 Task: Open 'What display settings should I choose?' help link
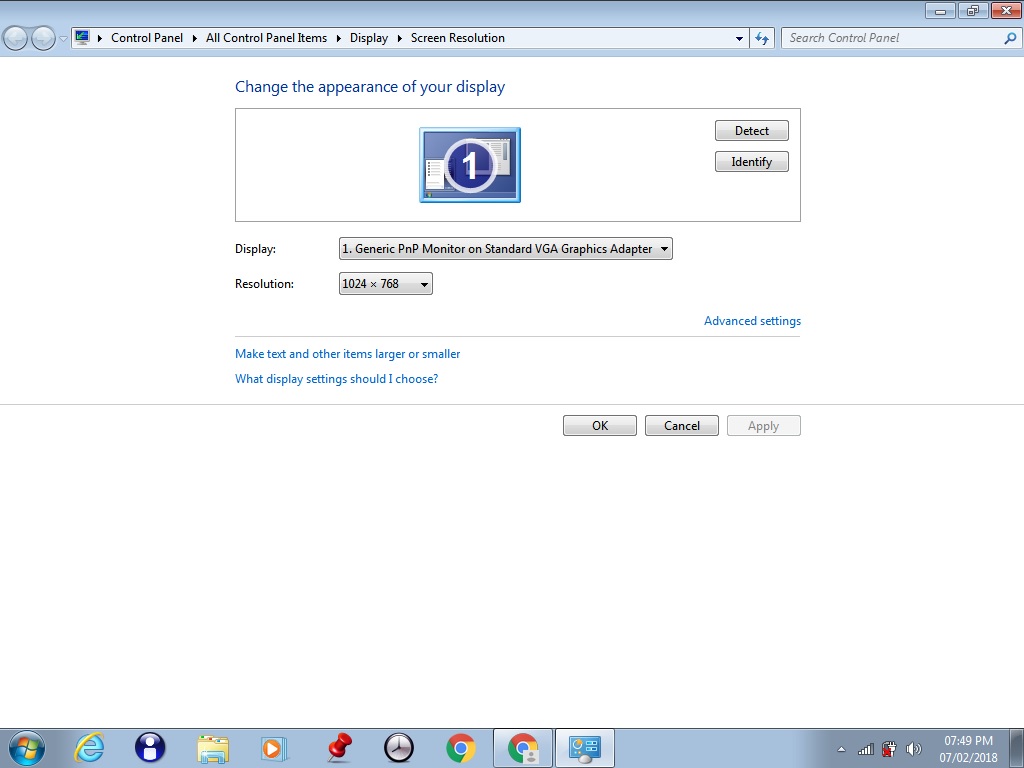[336, 379]
